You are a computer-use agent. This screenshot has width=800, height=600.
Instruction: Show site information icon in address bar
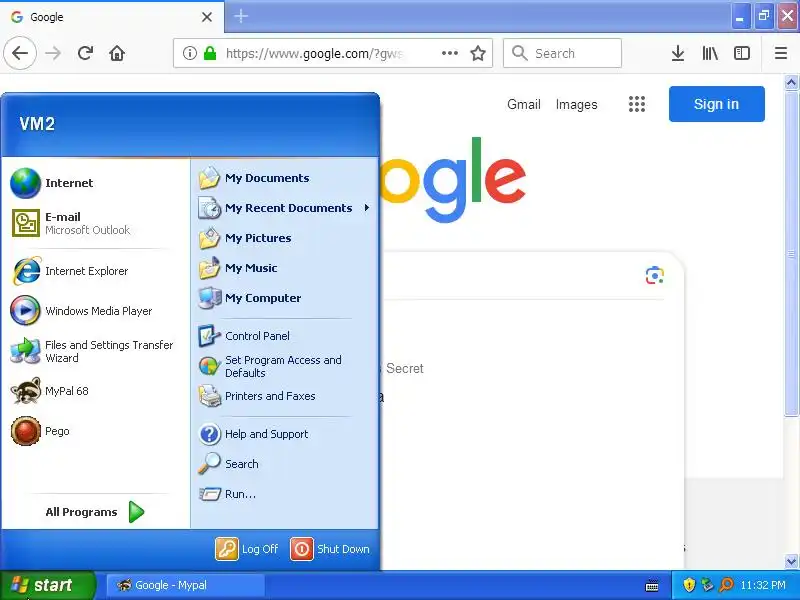click(189, 53)
